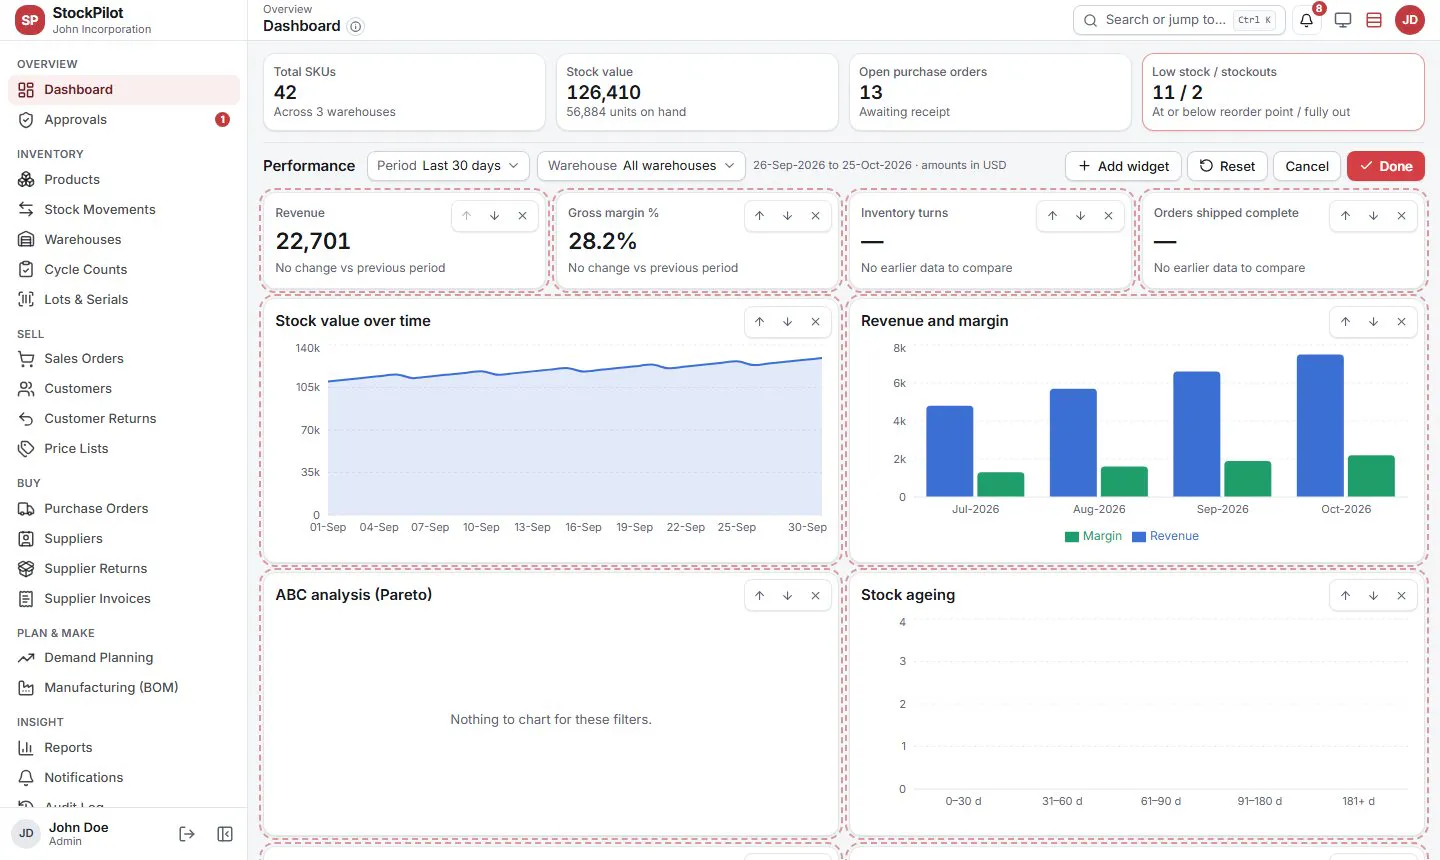The width and height of the screenshot is (1440, 860).
Task: Move the Gross margin % widget down
Action: (787, 216)
